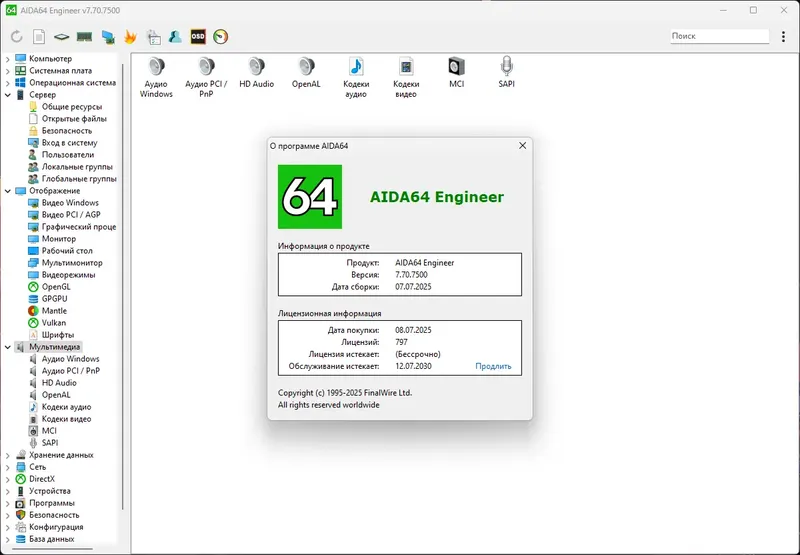
Task: Expand the Системная плата tree node
Action: coord(7,71)
